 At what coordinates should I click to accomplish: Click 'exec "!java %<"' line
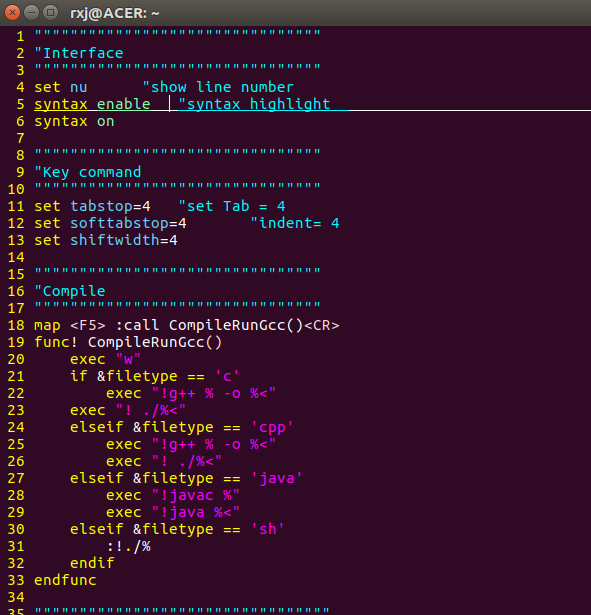tap(173, 512)
